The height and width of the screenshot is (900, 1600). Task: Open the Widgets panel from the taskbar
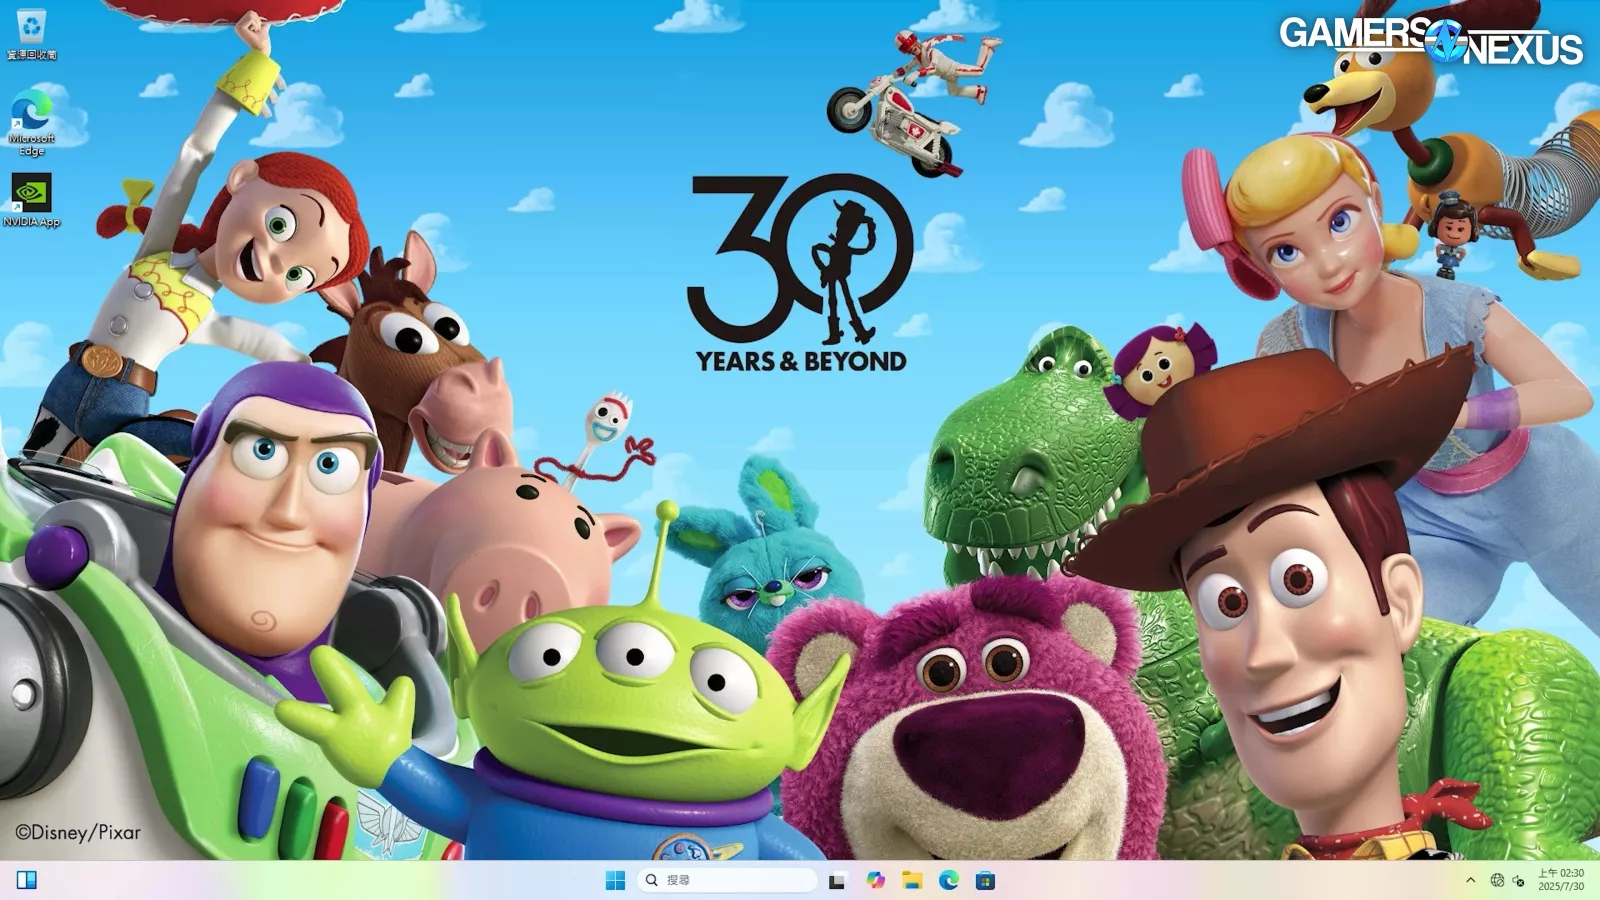[27, 880]
